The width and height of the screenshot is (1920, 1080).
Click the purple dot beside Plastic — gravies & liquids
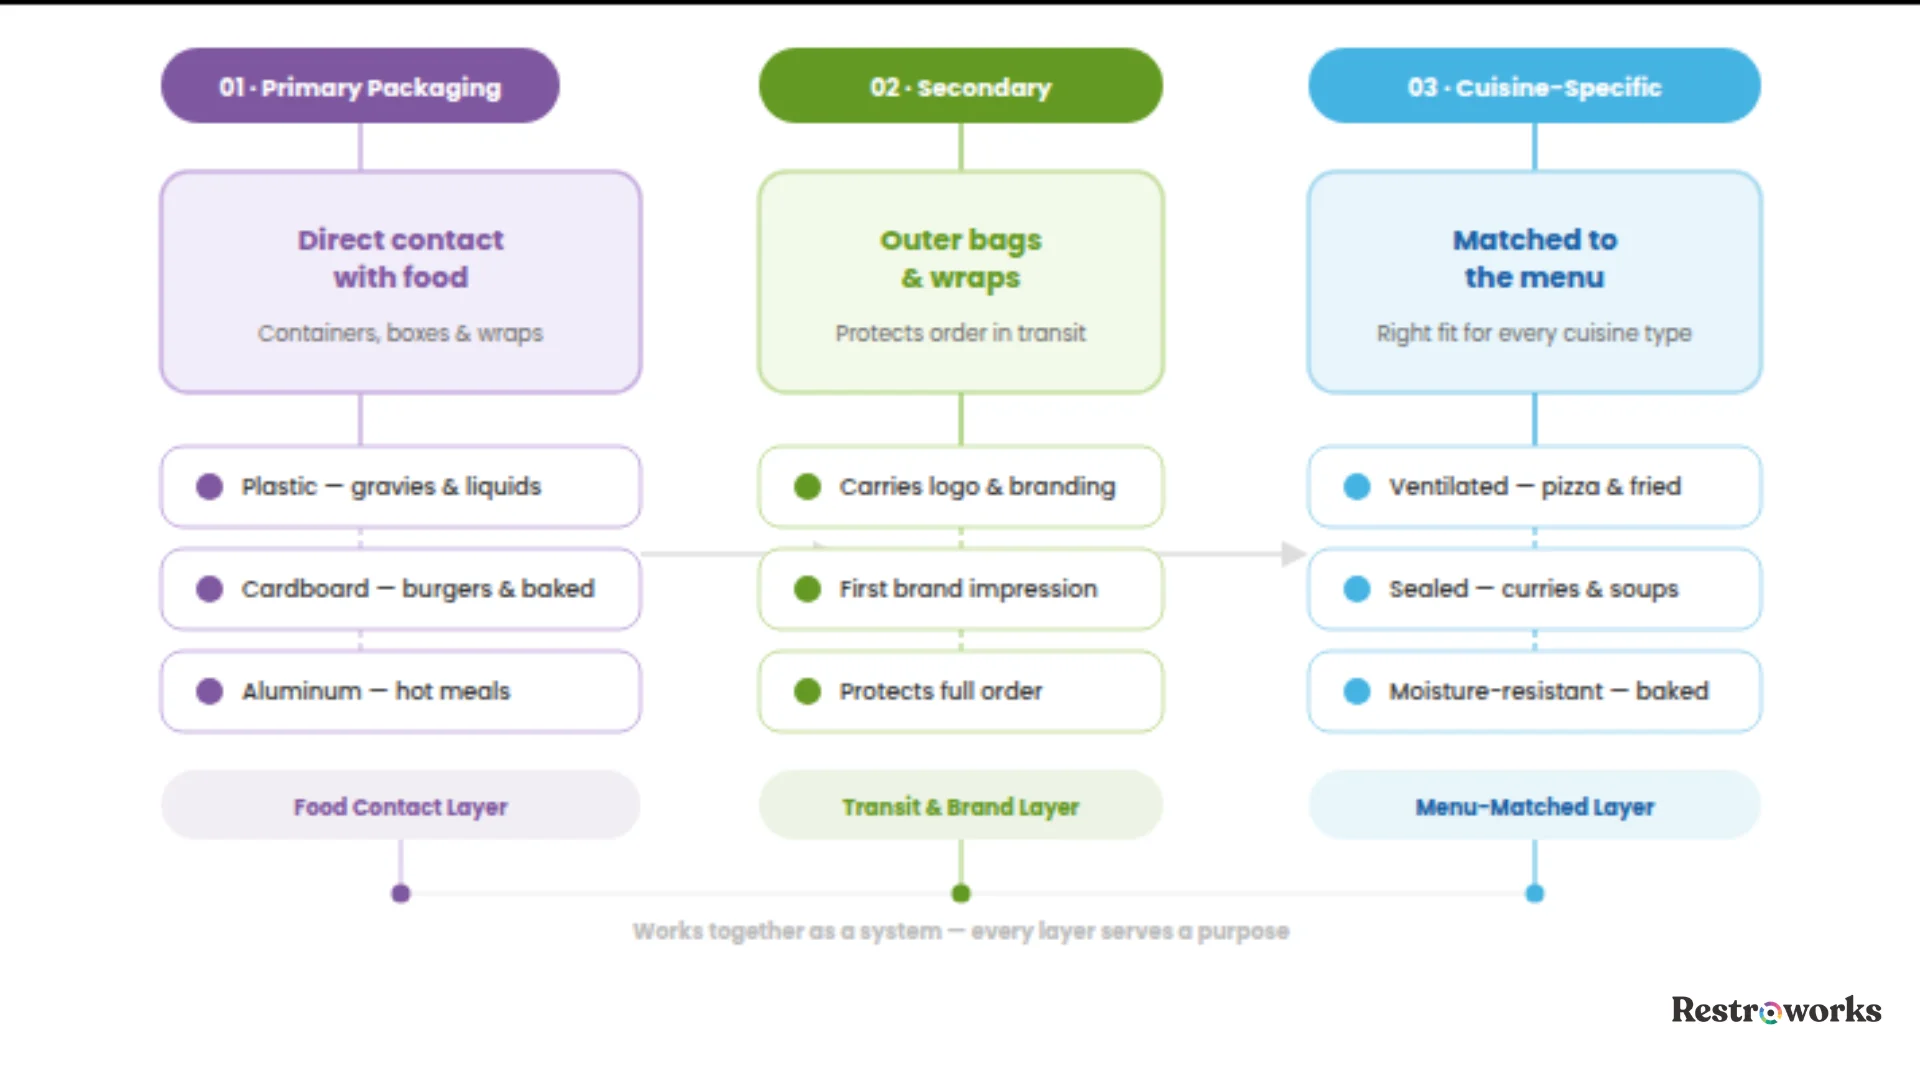[209, 487]
